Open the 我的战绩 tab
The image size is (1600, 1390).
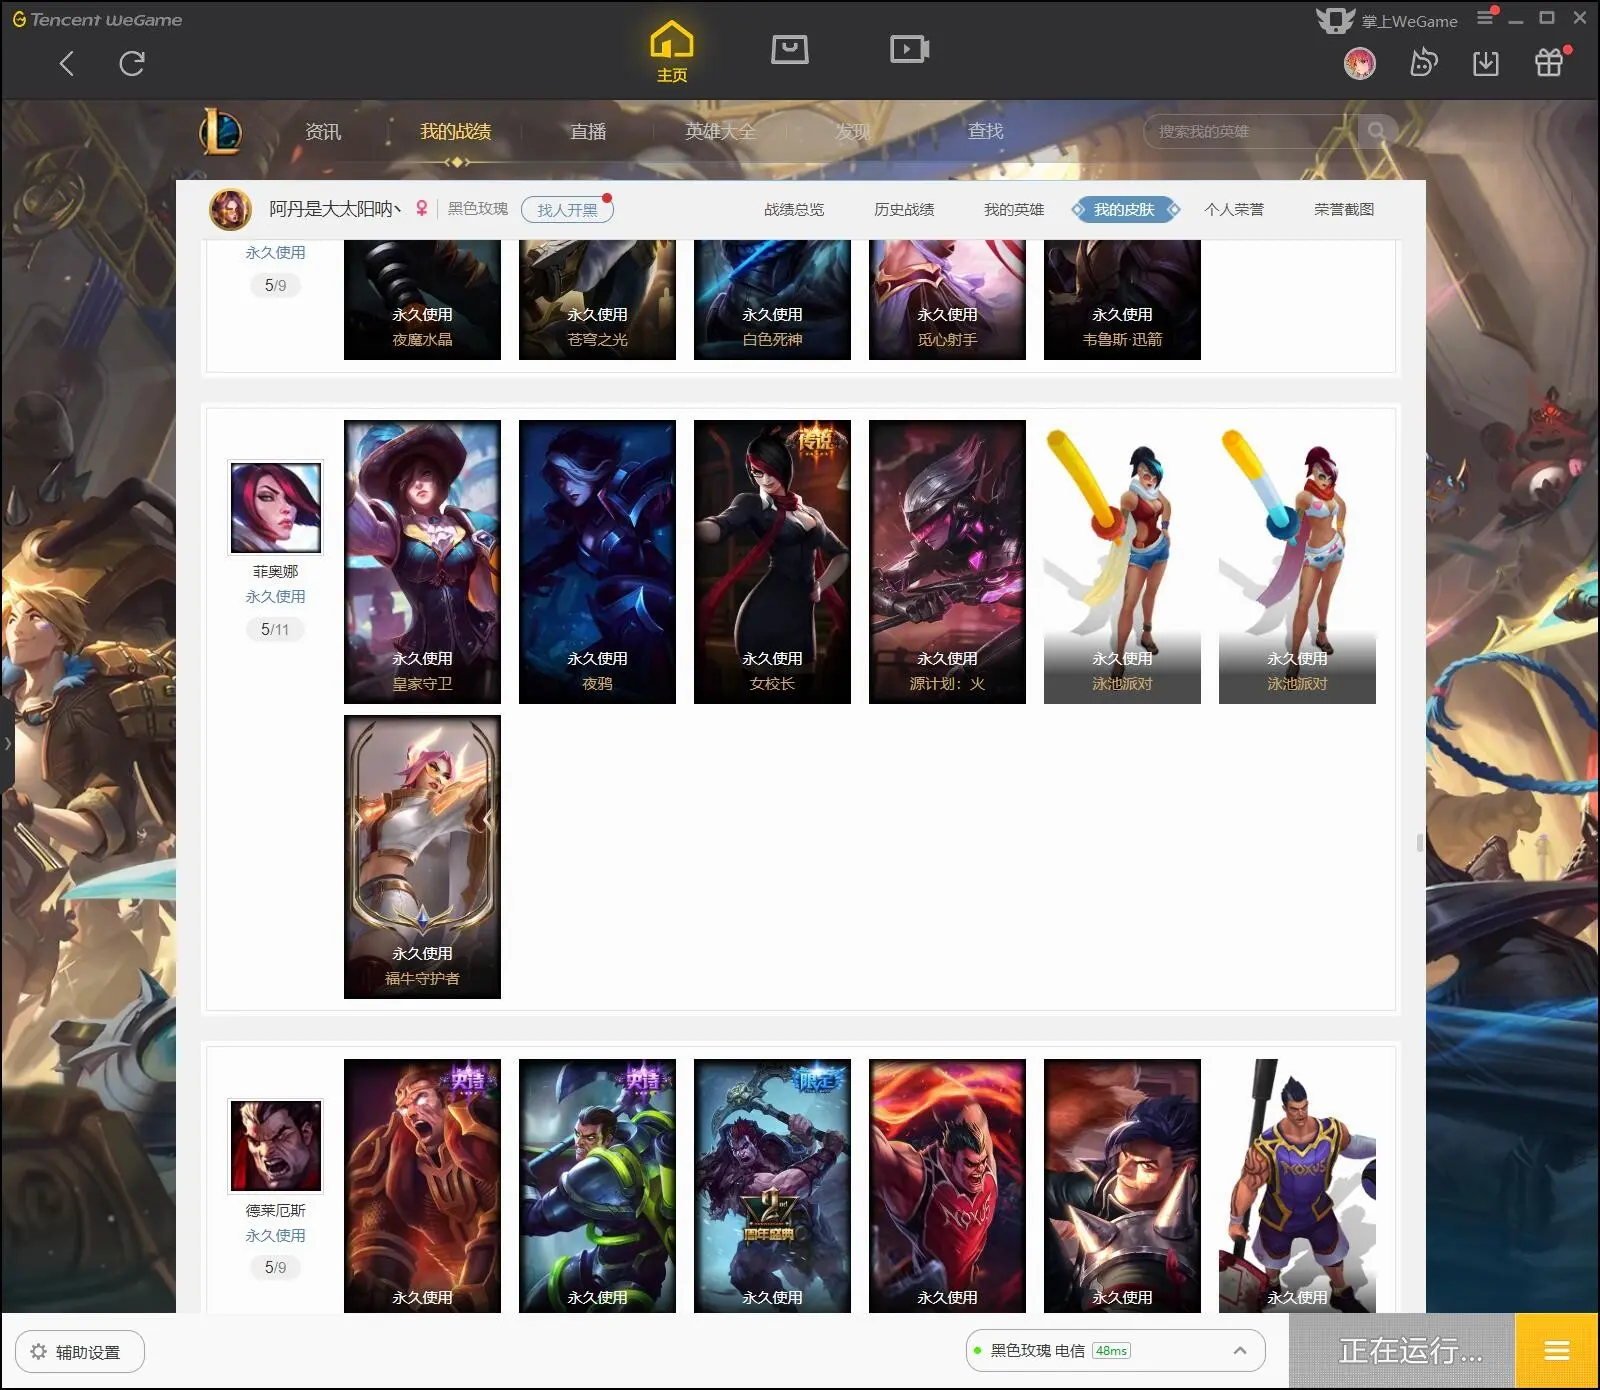(x=455, y=131)
